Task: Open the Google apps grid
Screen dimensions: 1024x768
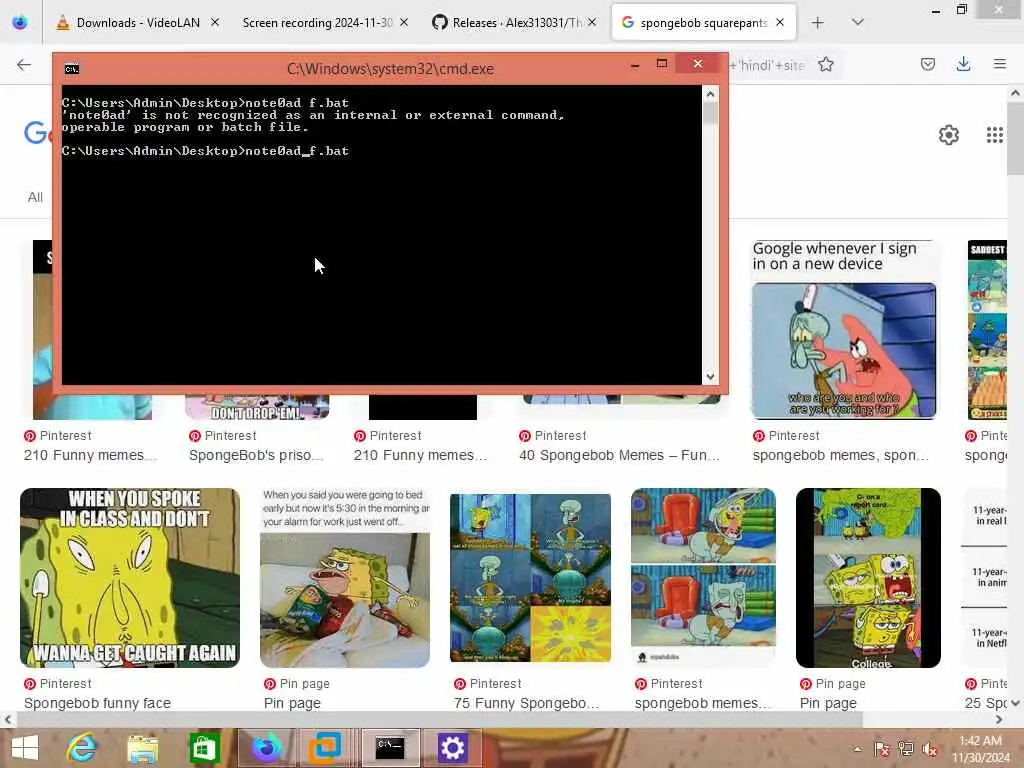Action: pyautogui.click(x=995, y=135)
